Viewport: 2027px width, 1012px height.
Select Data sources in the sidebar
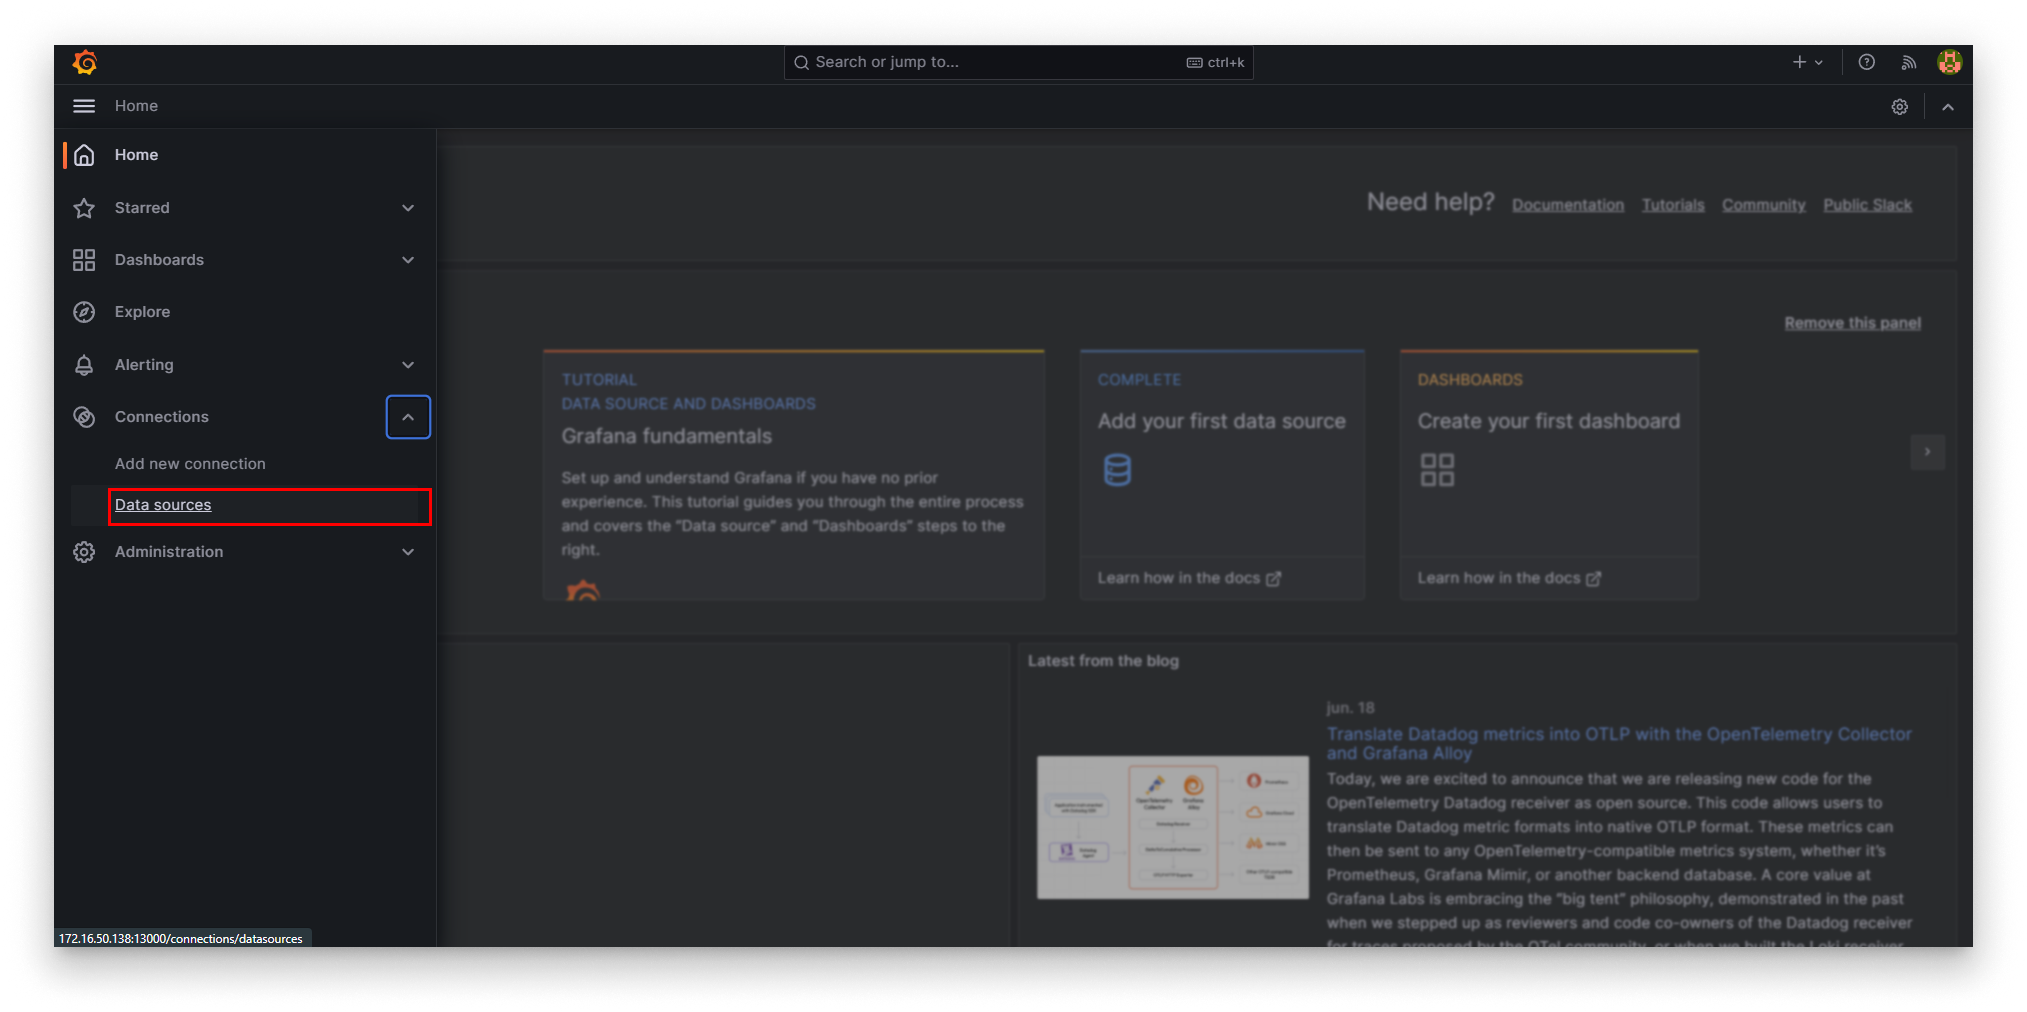(163, 505)
